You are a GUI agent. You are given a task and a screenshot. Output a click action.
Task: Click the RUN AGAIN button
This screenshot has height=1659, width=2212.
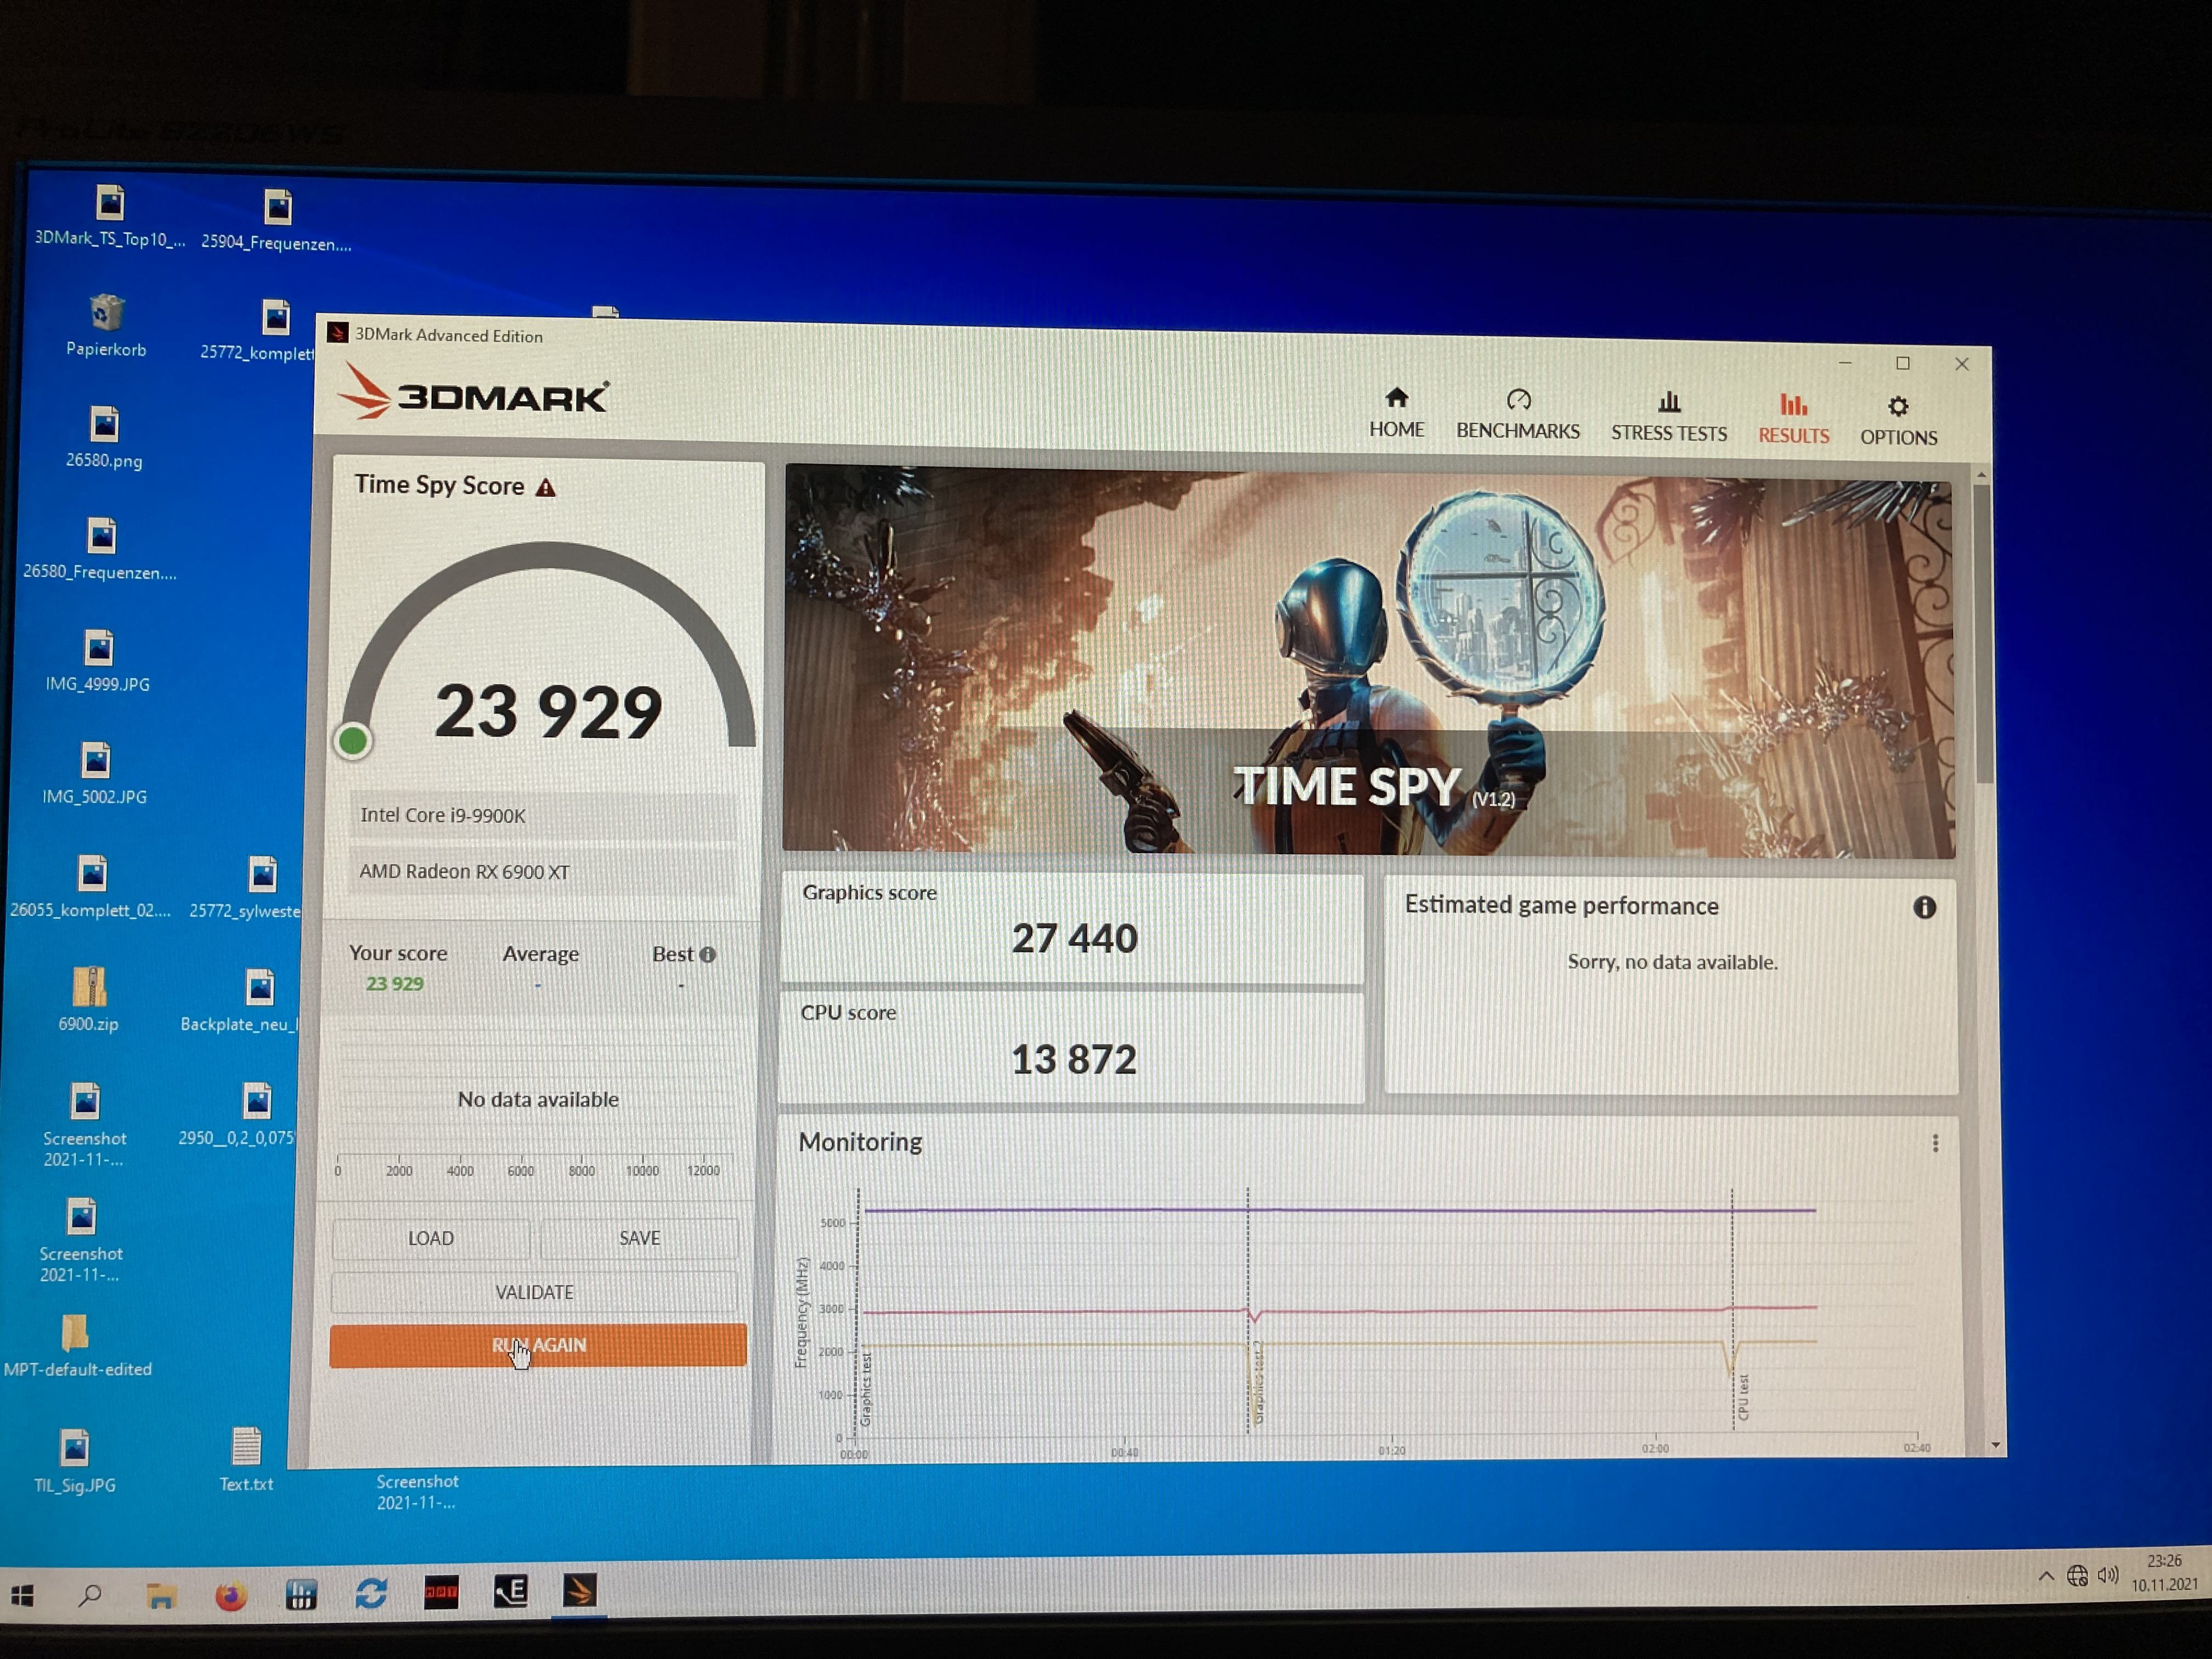(x=538, y=1345)
